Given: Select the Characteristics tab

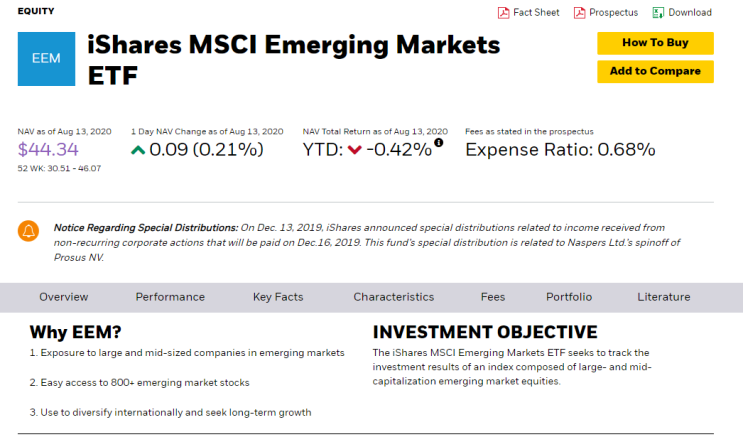Looking at the screenshot, I should [x=394, y=297].
